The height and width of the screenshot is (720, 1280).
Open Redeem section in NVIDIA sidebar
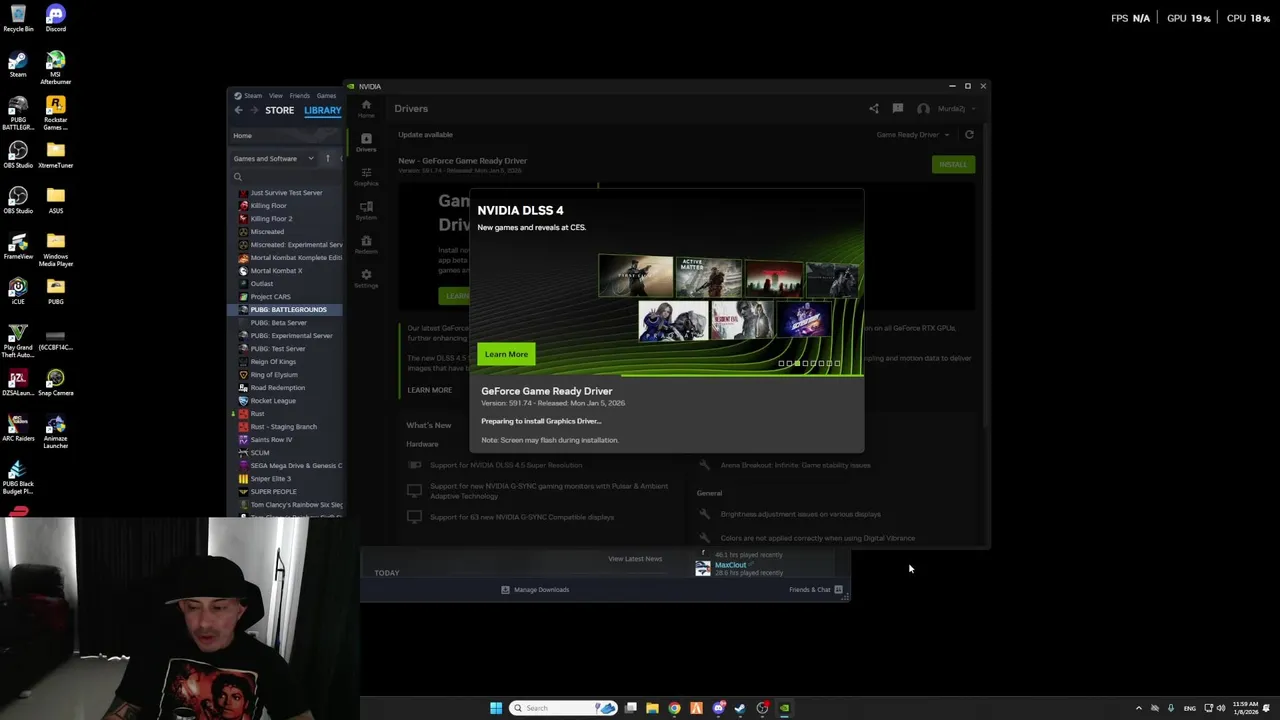[x=366, y=244]
